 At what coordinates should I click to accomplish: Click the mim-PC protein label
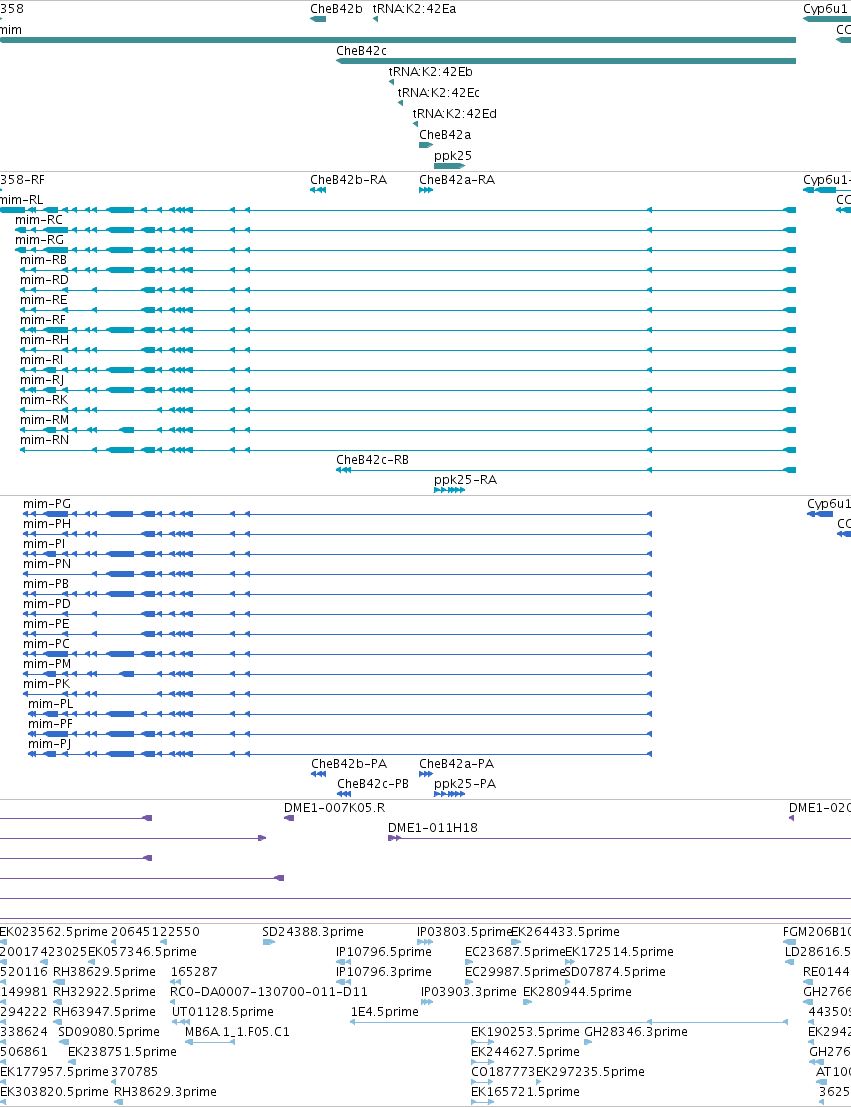47,644
